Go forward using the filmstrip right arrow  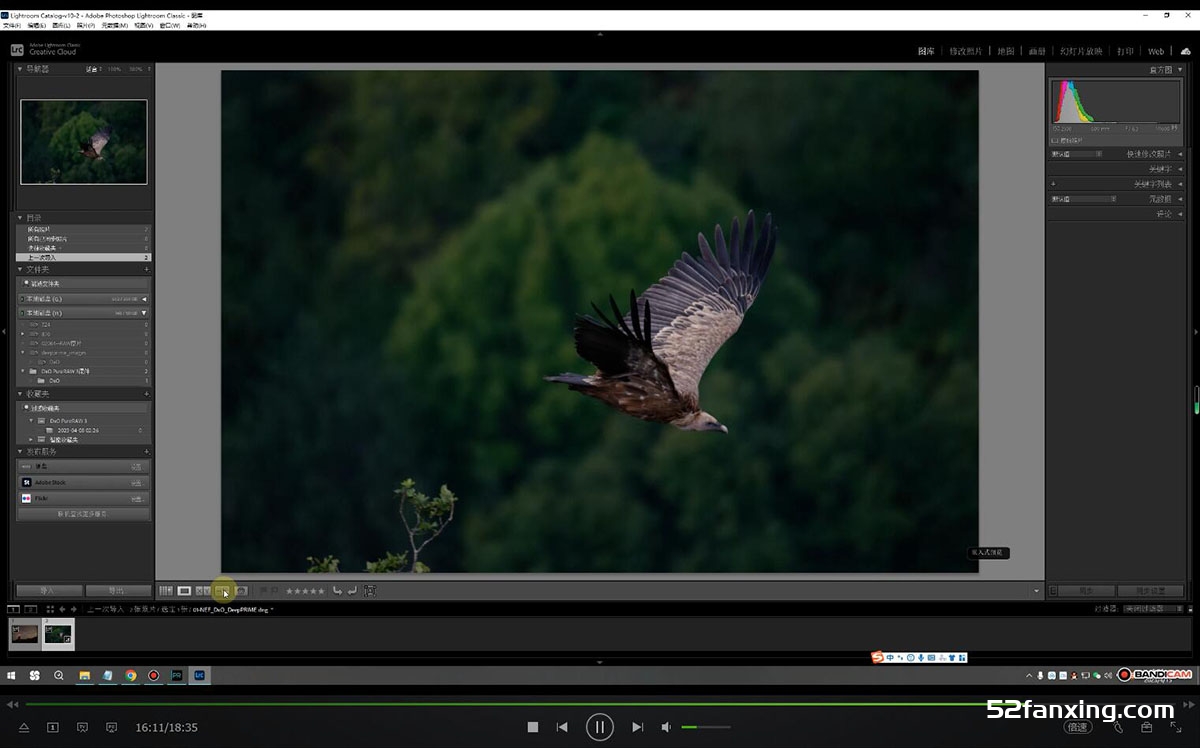click(x=74, y=609)
